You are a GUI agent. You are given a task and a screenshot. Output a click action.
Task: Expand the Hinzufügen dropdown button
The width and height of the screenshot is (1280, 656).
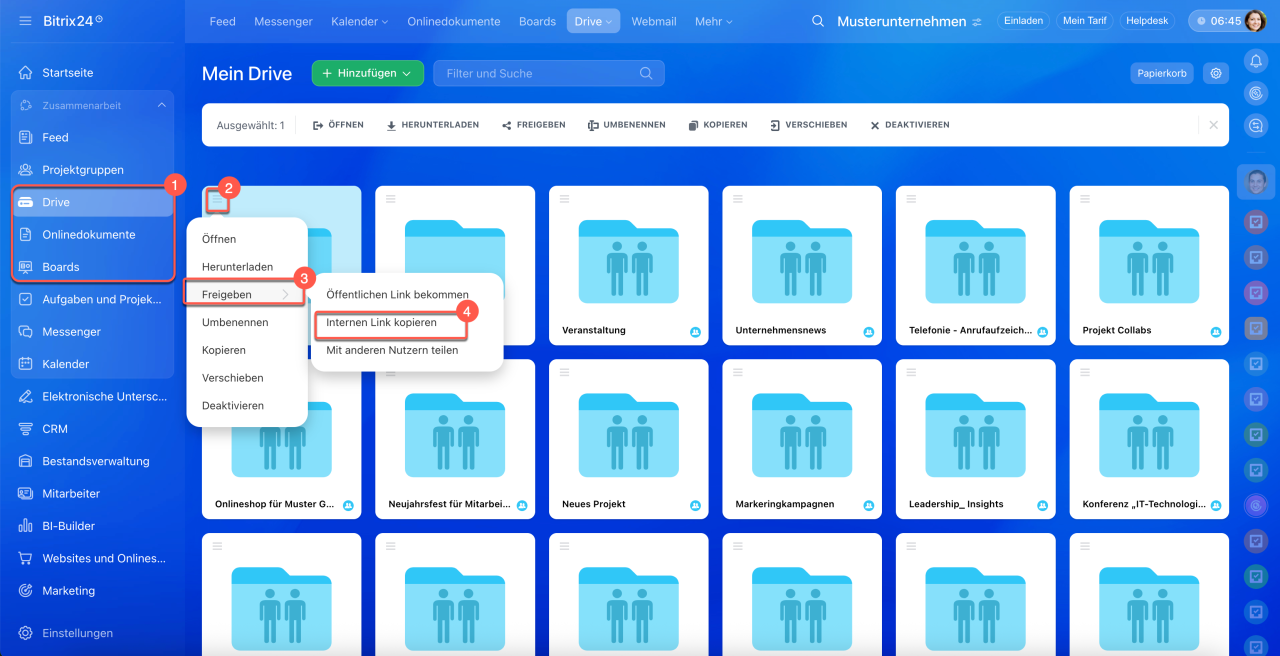(367, 73)
